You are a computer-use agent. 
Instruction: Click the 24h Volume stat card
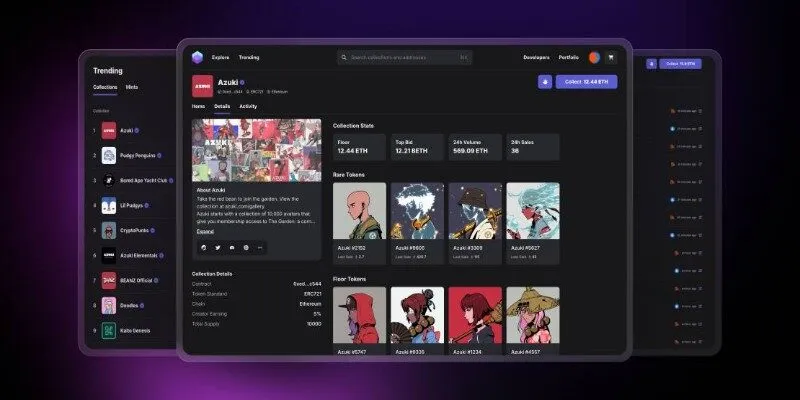(475, 147)
